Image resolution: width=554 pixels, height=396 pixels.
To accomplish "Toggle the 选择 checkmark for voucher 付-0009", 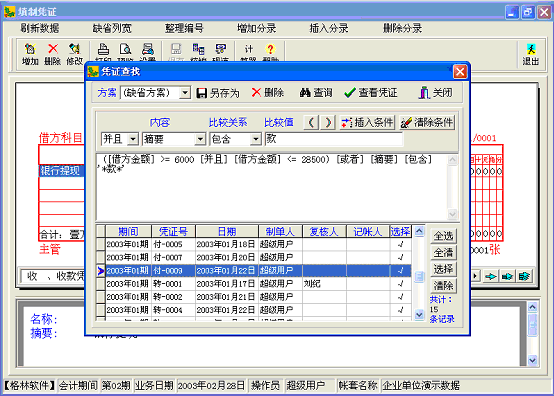I will (400, 271).
